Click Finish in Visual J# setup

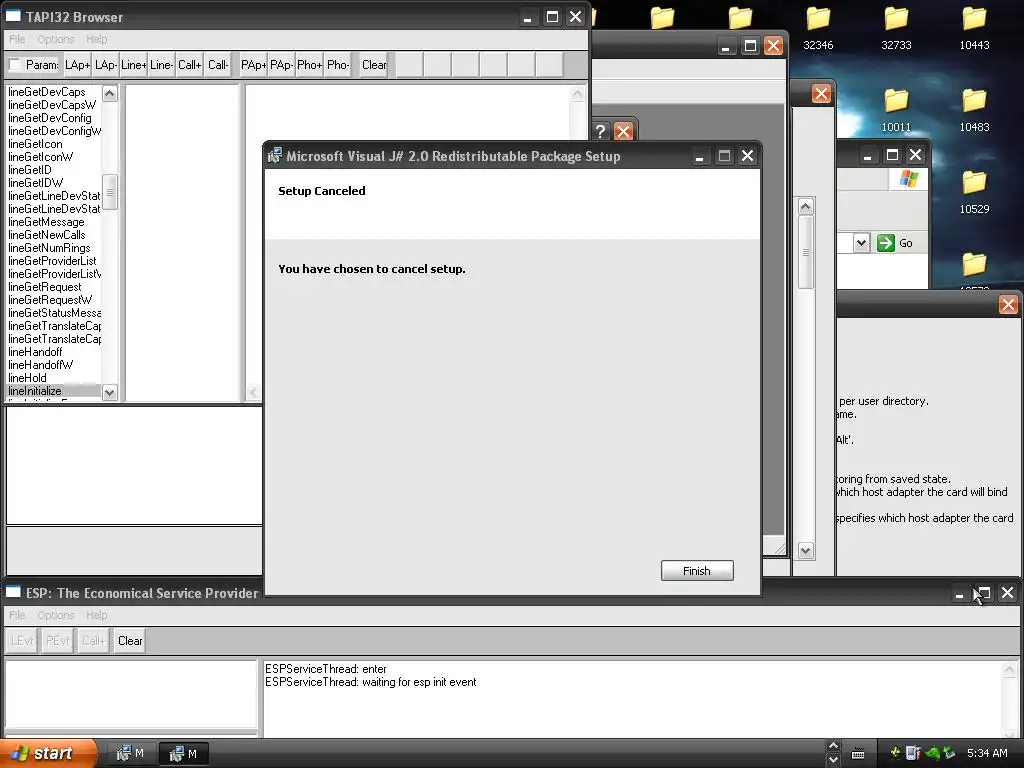tap(697, 571)
